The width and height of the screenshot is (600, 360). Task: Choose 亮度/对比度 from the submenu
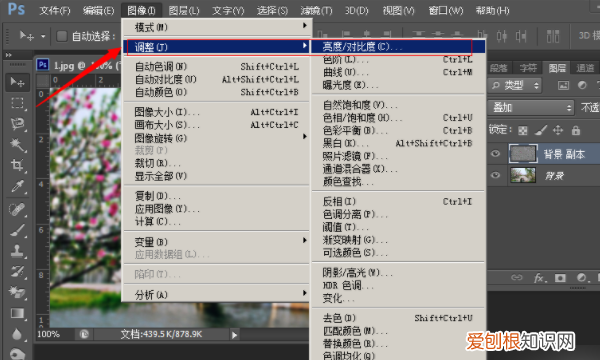click(398, 46)
